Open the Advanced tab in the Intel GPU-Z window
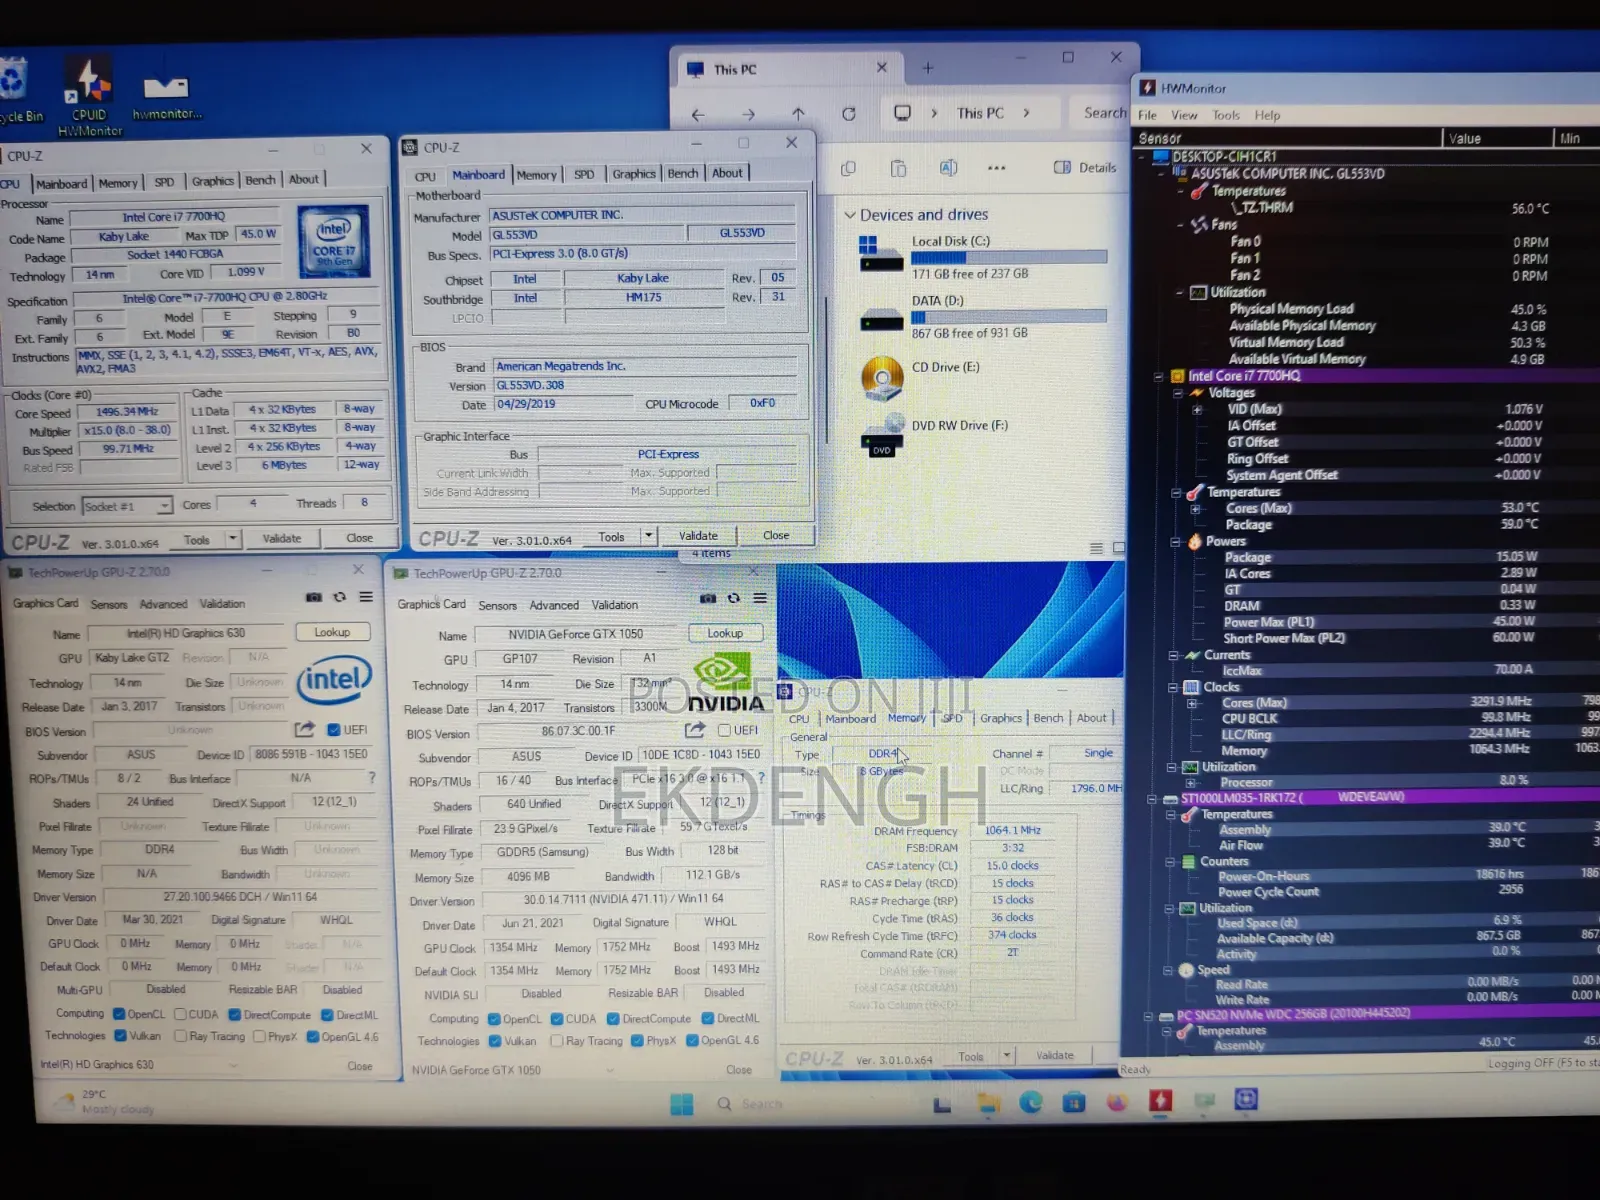The height and width of the screenshot is (1200, 1600). (x=163, y=604)
